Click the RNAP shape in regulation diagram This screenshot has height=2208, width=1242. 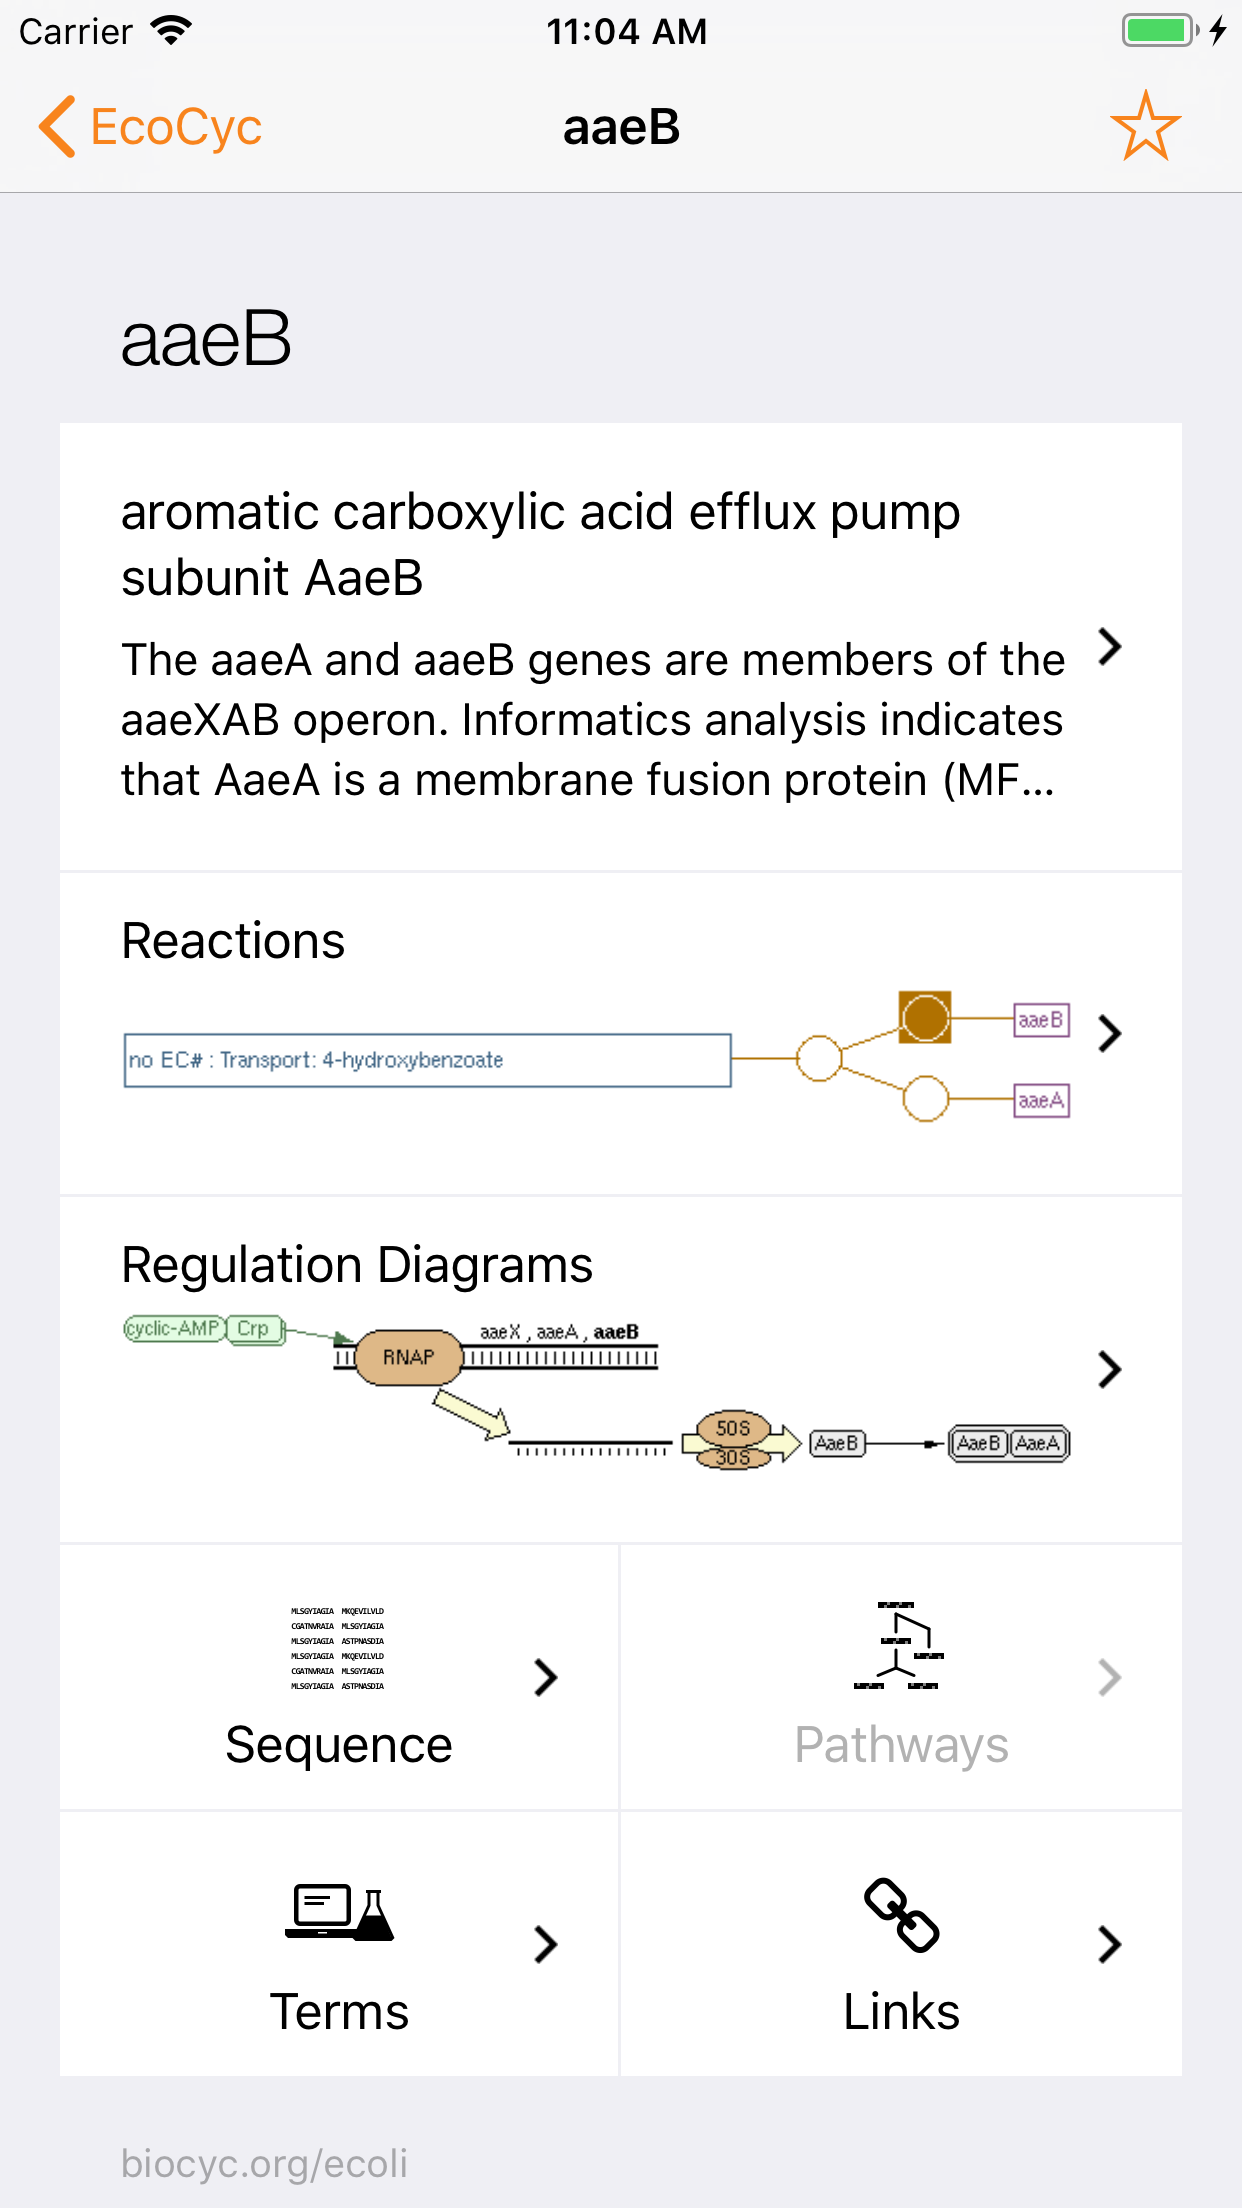(408, 1357)
